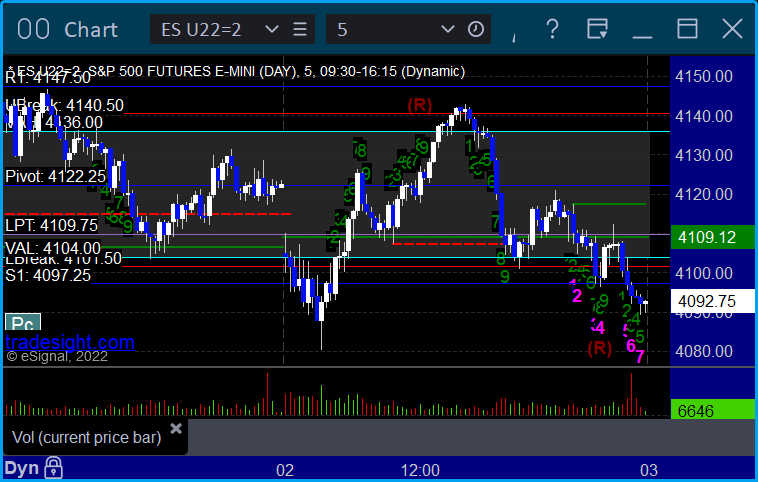The width and height of the screenshot is (758, 482).
Task: Click the clock time template icon
Action: point(476,29)
